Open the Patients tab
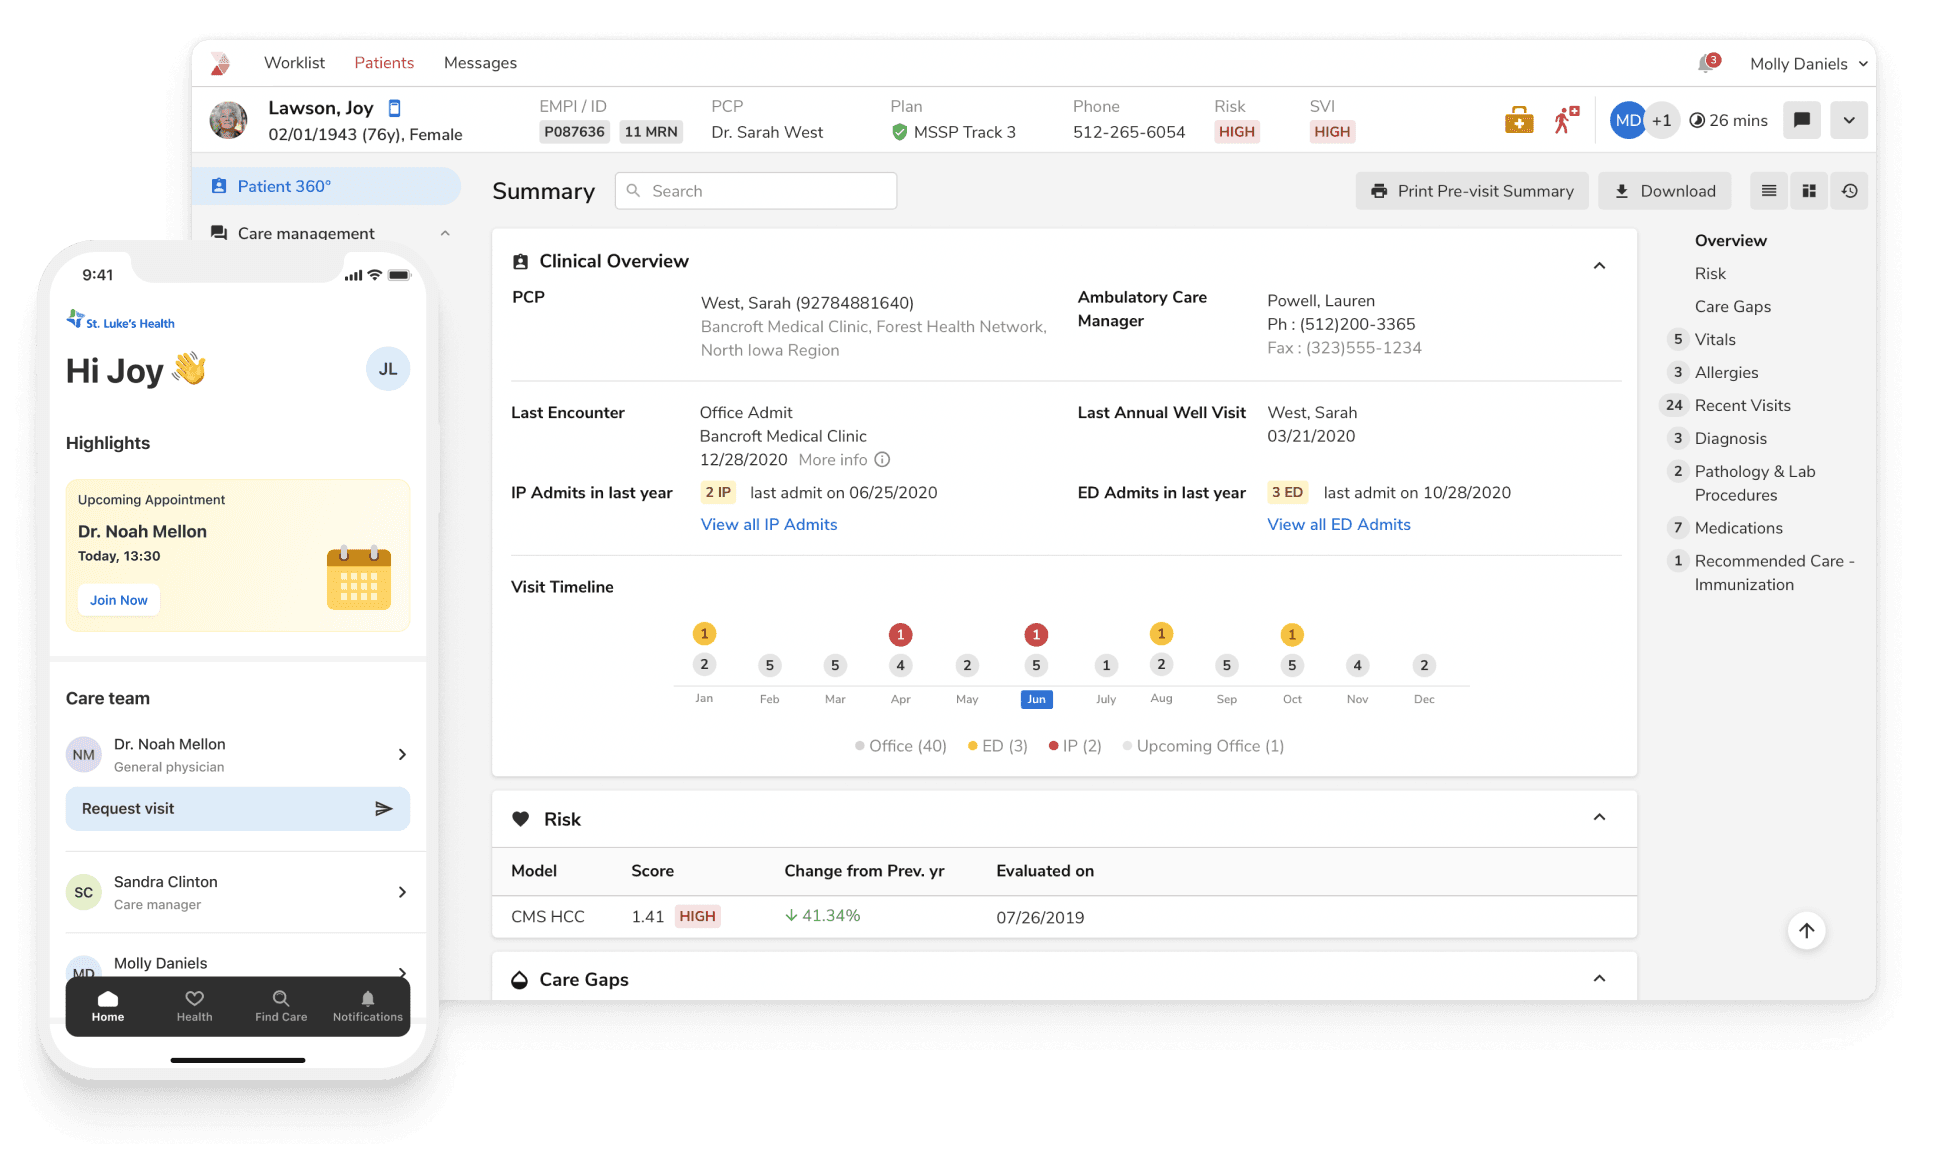 coord(384,63)
